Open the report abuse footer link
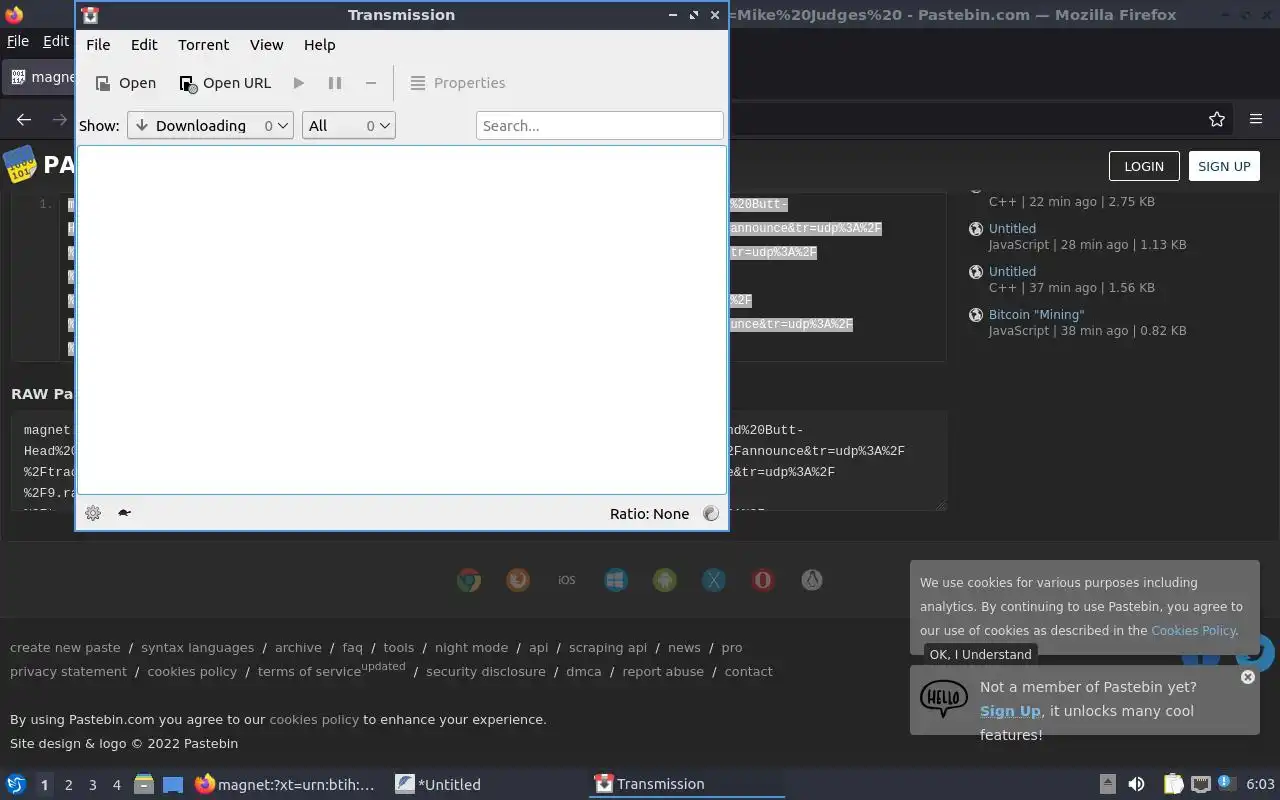The image size is (1280, 800). pyautogui.click(x=663, y=671)
